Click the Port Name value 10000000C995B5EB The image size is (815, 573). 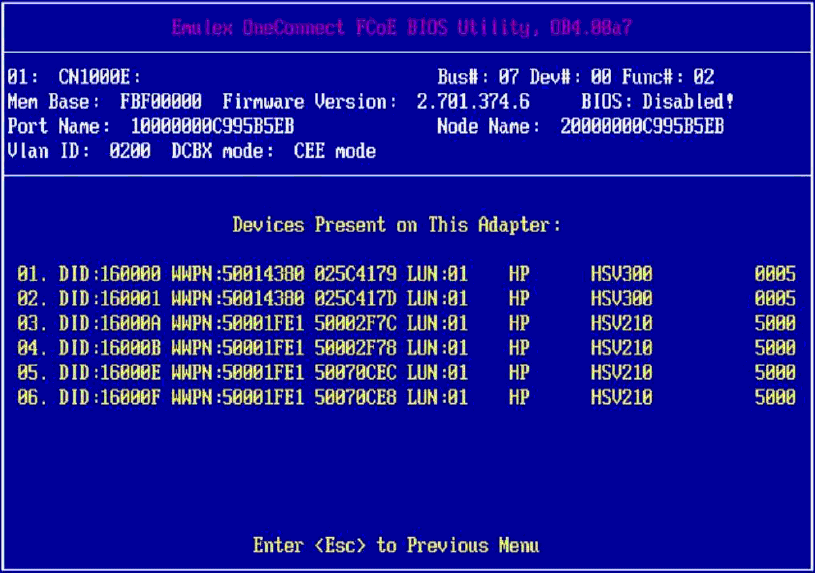[212, 126]
